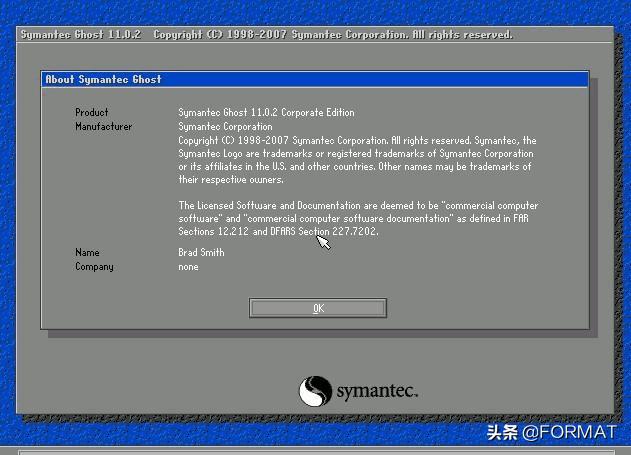
Task: Click the Company label
Action: [x=94, y=267]
